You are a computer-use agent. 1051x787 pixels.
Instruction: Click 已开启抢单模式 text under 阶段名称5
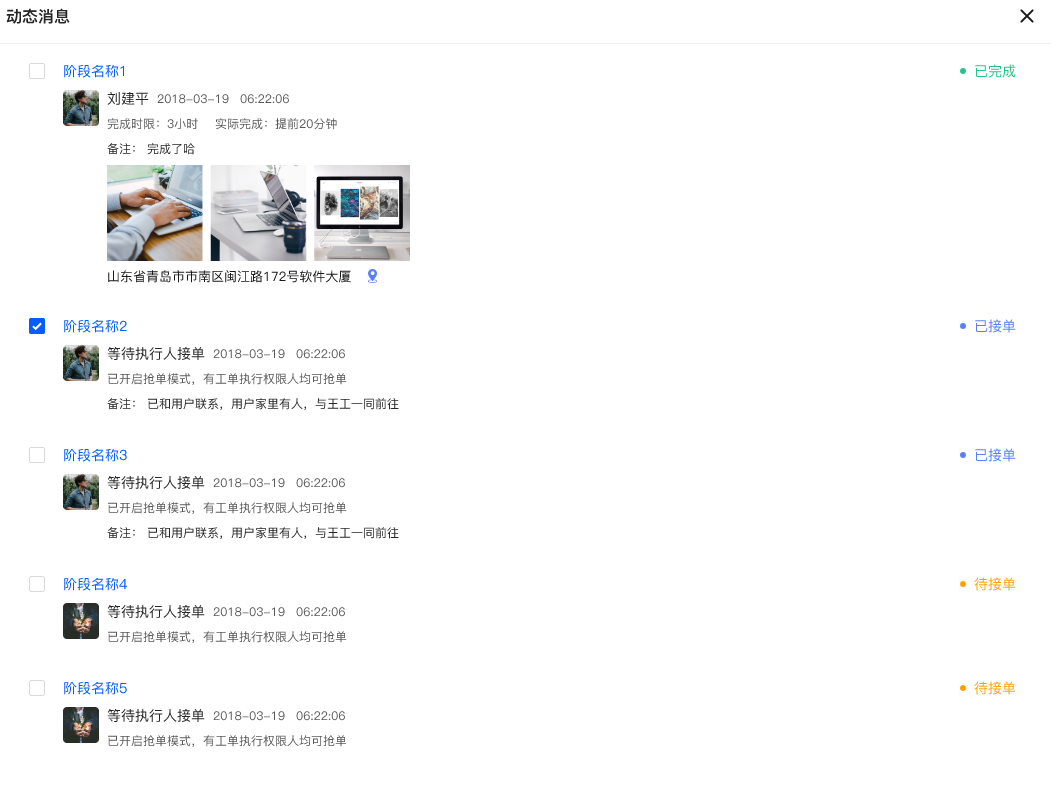227,741
